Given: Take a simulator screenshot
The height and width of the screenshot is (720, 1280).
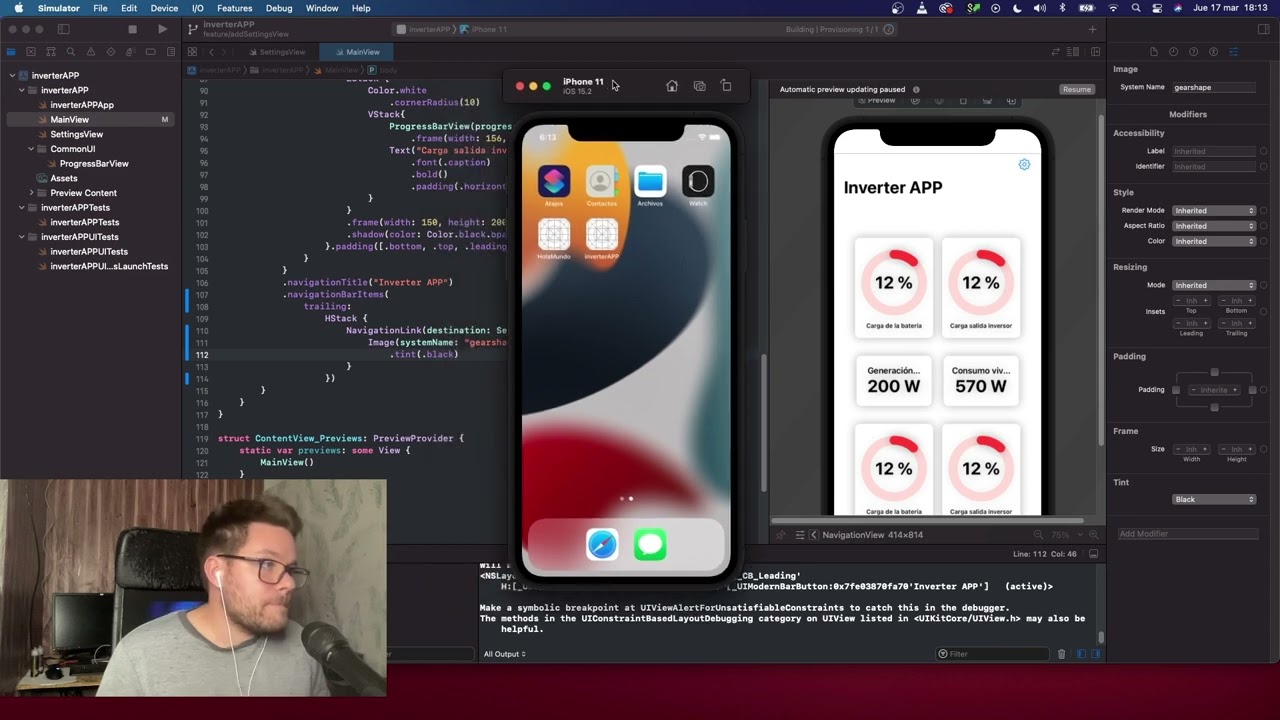Looking at the screenshot, I should coord(699,86).
